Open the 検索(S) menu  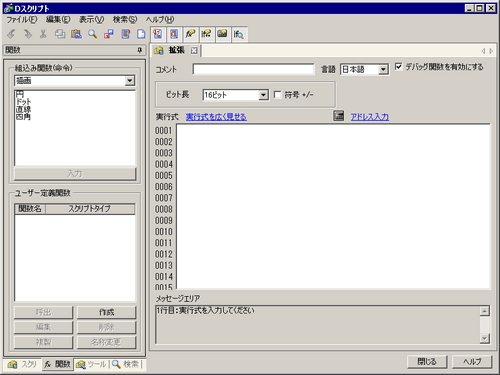click(x=125, y=19)
